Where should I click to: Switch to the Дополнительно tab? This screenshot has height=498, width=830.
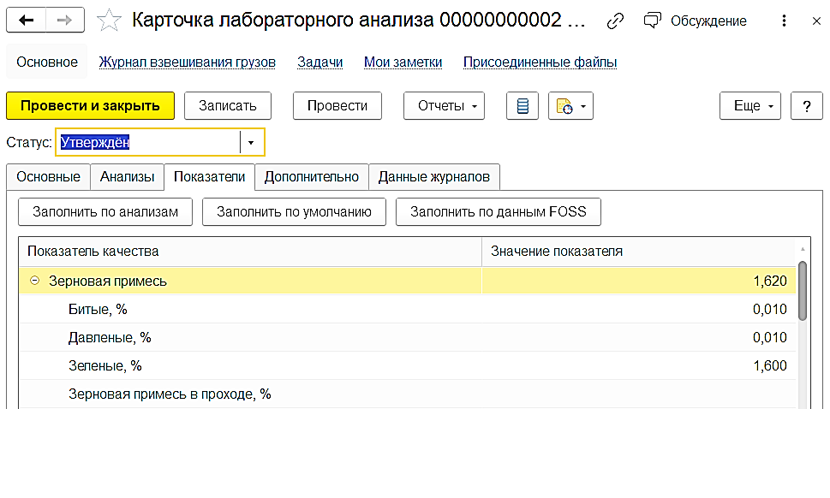tap(312, 177)
